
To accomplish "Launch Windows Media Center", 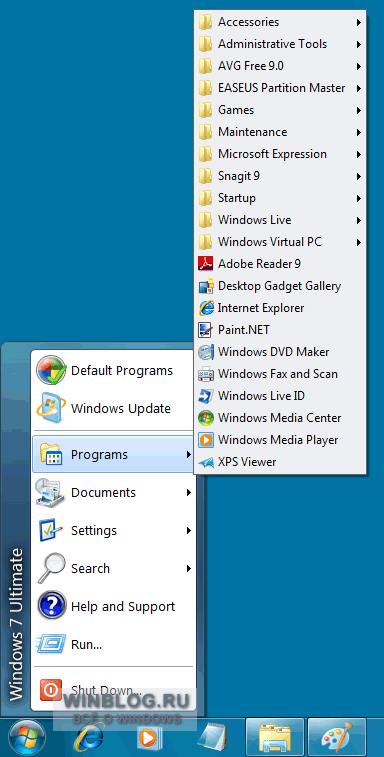I will (x=280, y=418).
